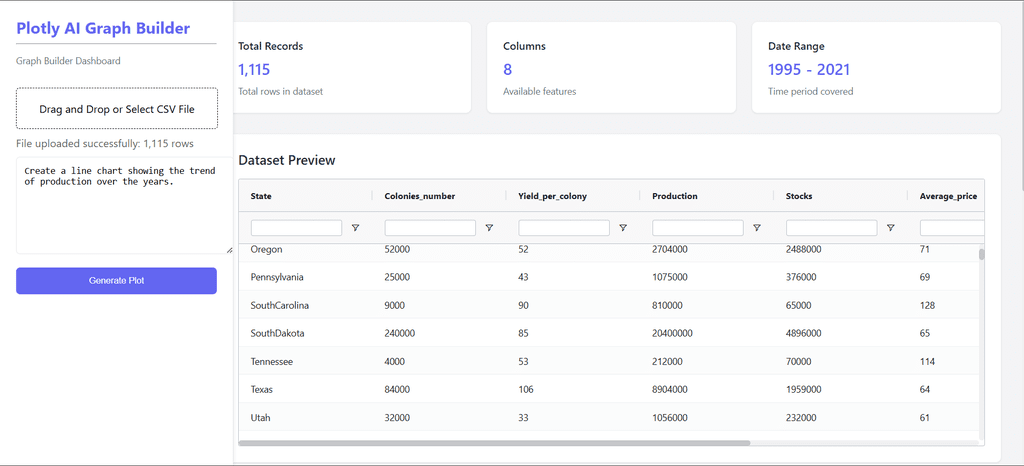This screenshot has height=466, width=1024.
Task: Sort by the Yield_per_colony column header
Action: pyautogui.click(x=552, y=196)
